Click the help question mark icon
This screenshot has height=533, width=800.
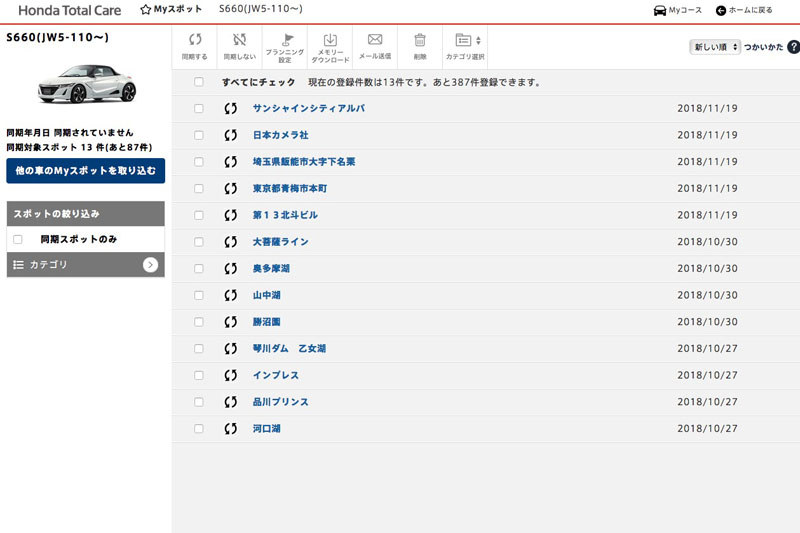click(x=793, y=47)
